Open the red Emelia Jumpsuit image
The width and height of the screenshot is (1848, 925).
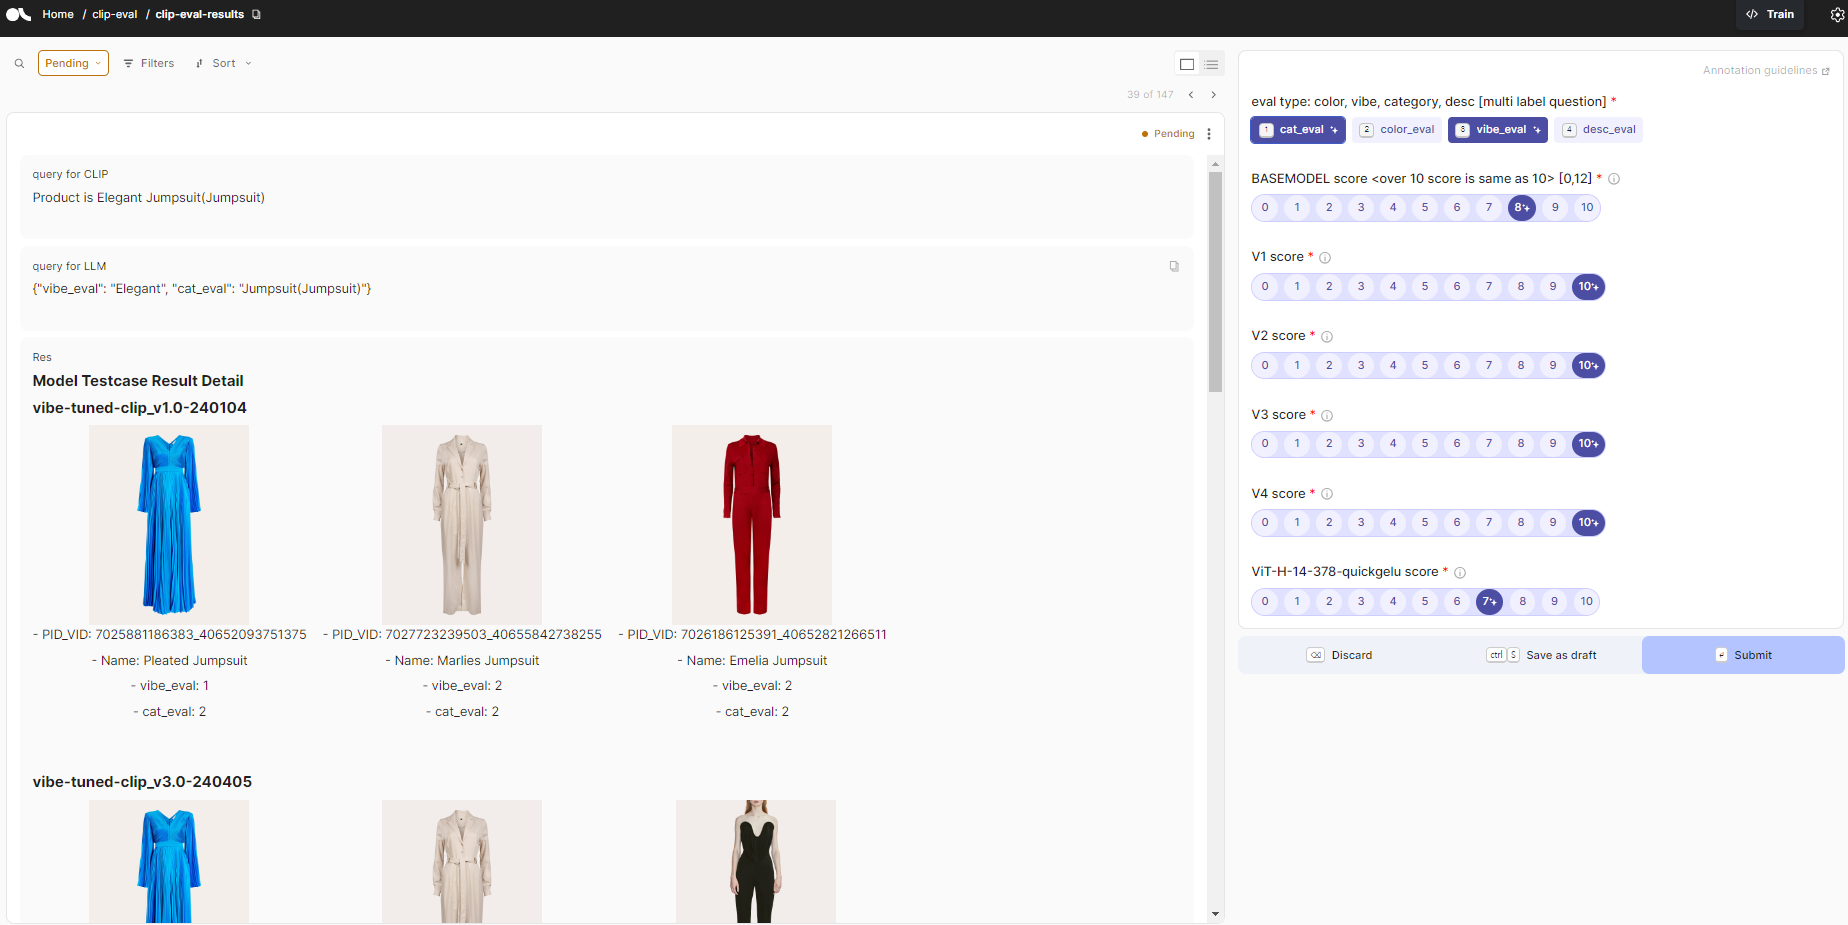(x=752, y=525)
